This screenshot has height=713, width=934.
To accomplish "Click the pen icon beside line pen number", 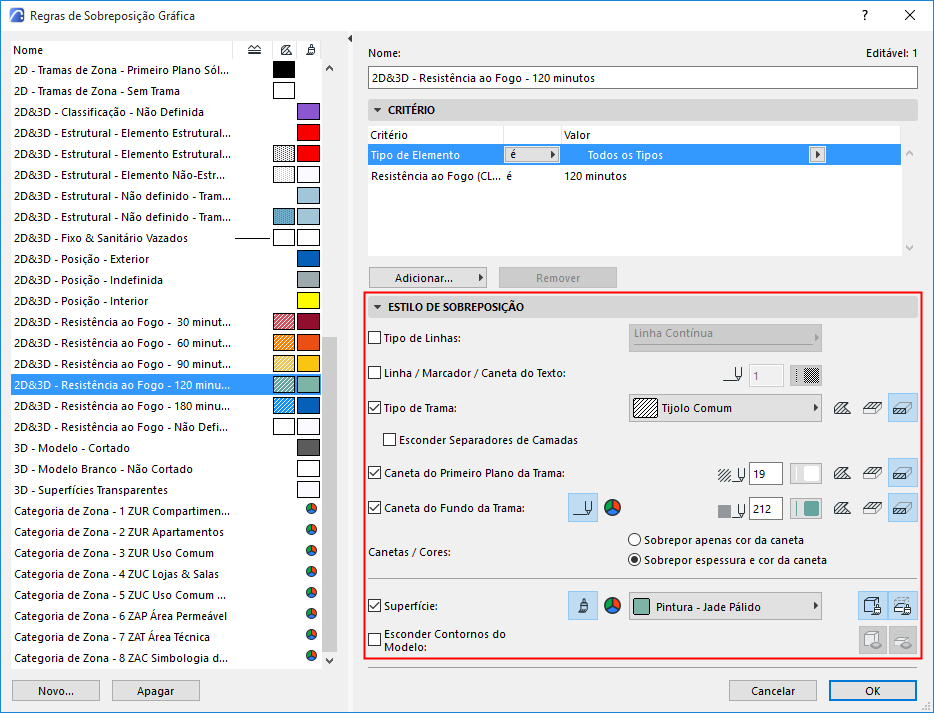I will 733,375.
